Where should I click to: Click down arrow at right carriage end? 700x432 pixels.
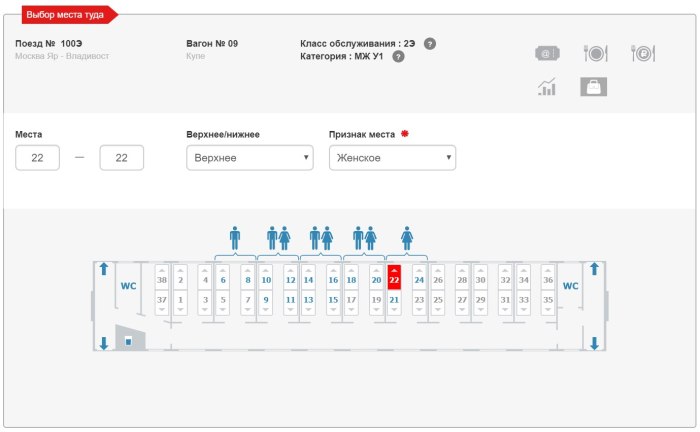coord(594,343)
